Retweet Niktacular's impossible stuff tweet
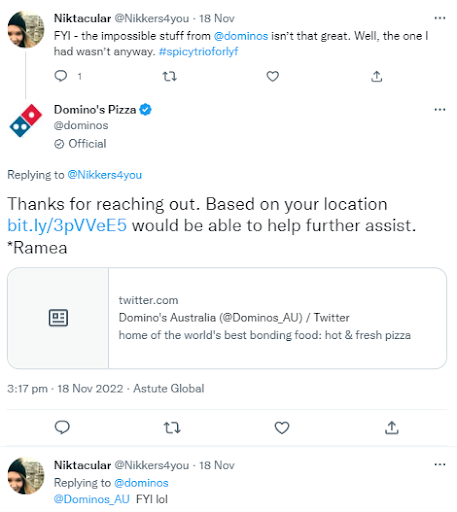Screen dimensions: 457x512 [x=170, y=77]
